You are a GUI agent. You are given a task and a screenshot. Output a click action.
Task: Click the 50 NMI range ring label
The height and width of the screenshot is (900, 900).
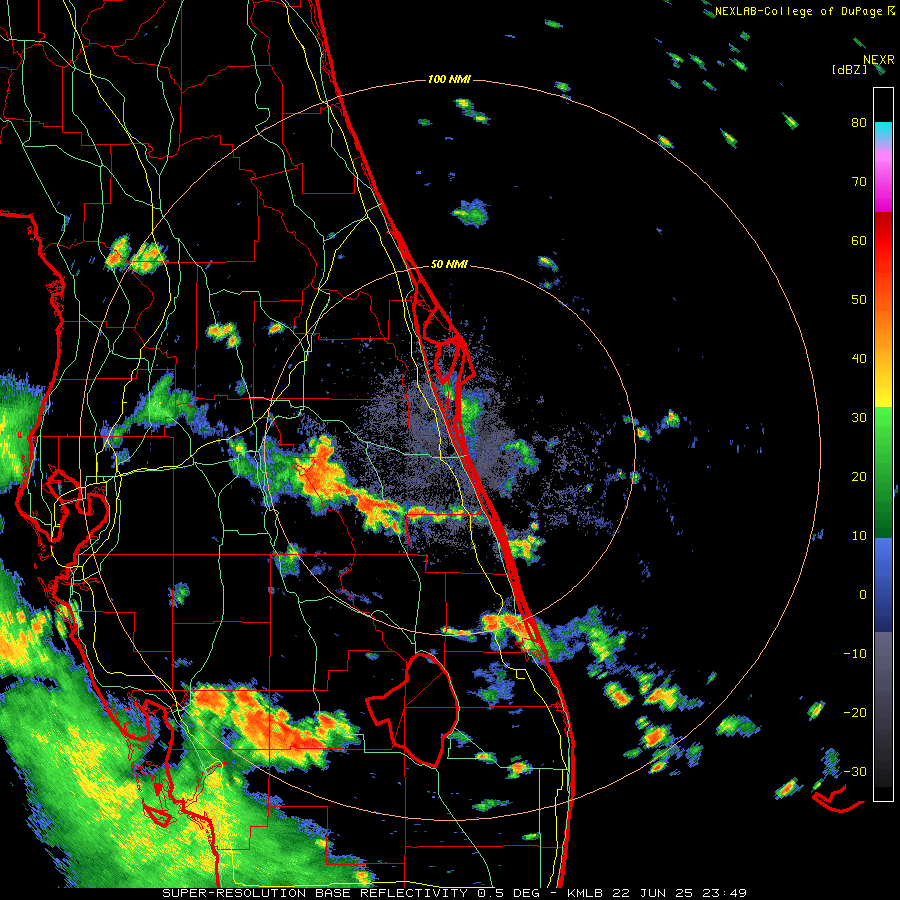pos(449,265)
